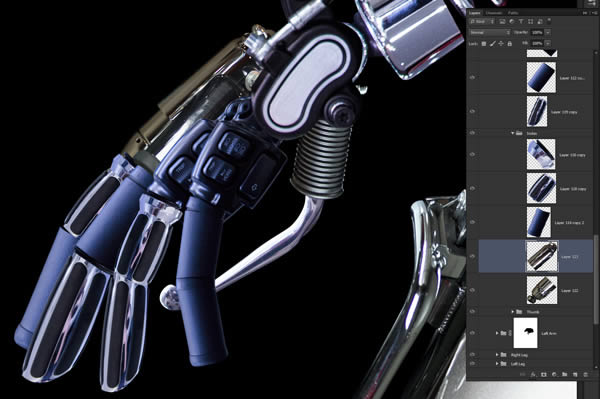
Task: Add a layer style (fx) icon
Action: click(533, 375)
